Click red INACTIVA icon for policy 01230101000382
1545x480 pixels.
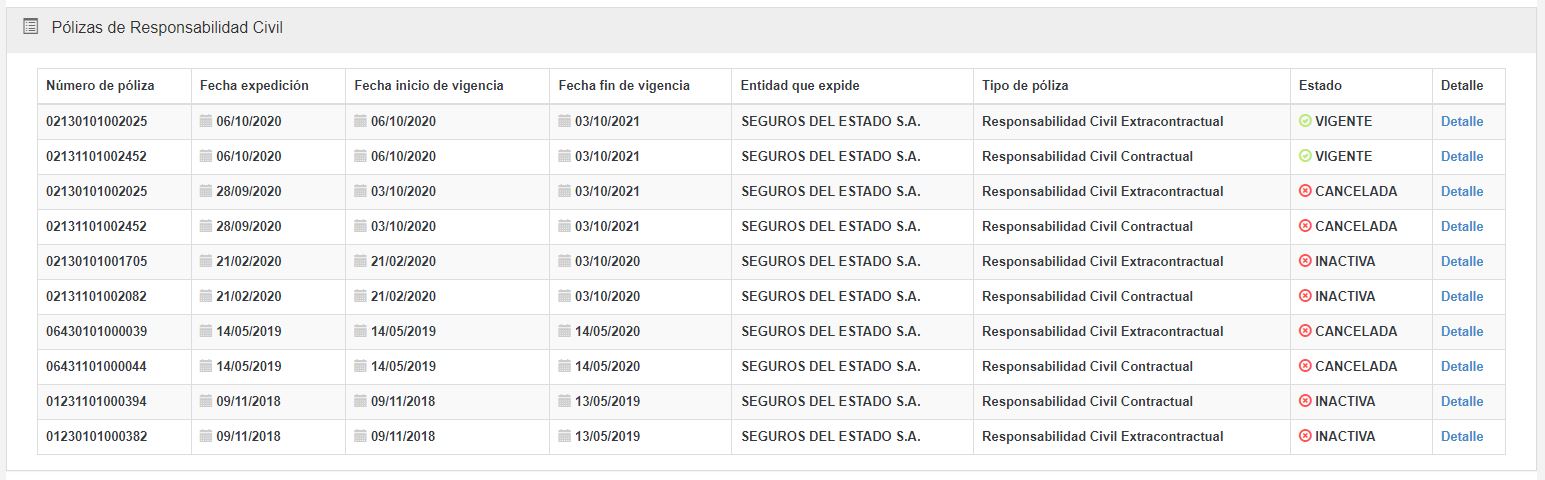pyautogui.click(x=1305, y=436)
